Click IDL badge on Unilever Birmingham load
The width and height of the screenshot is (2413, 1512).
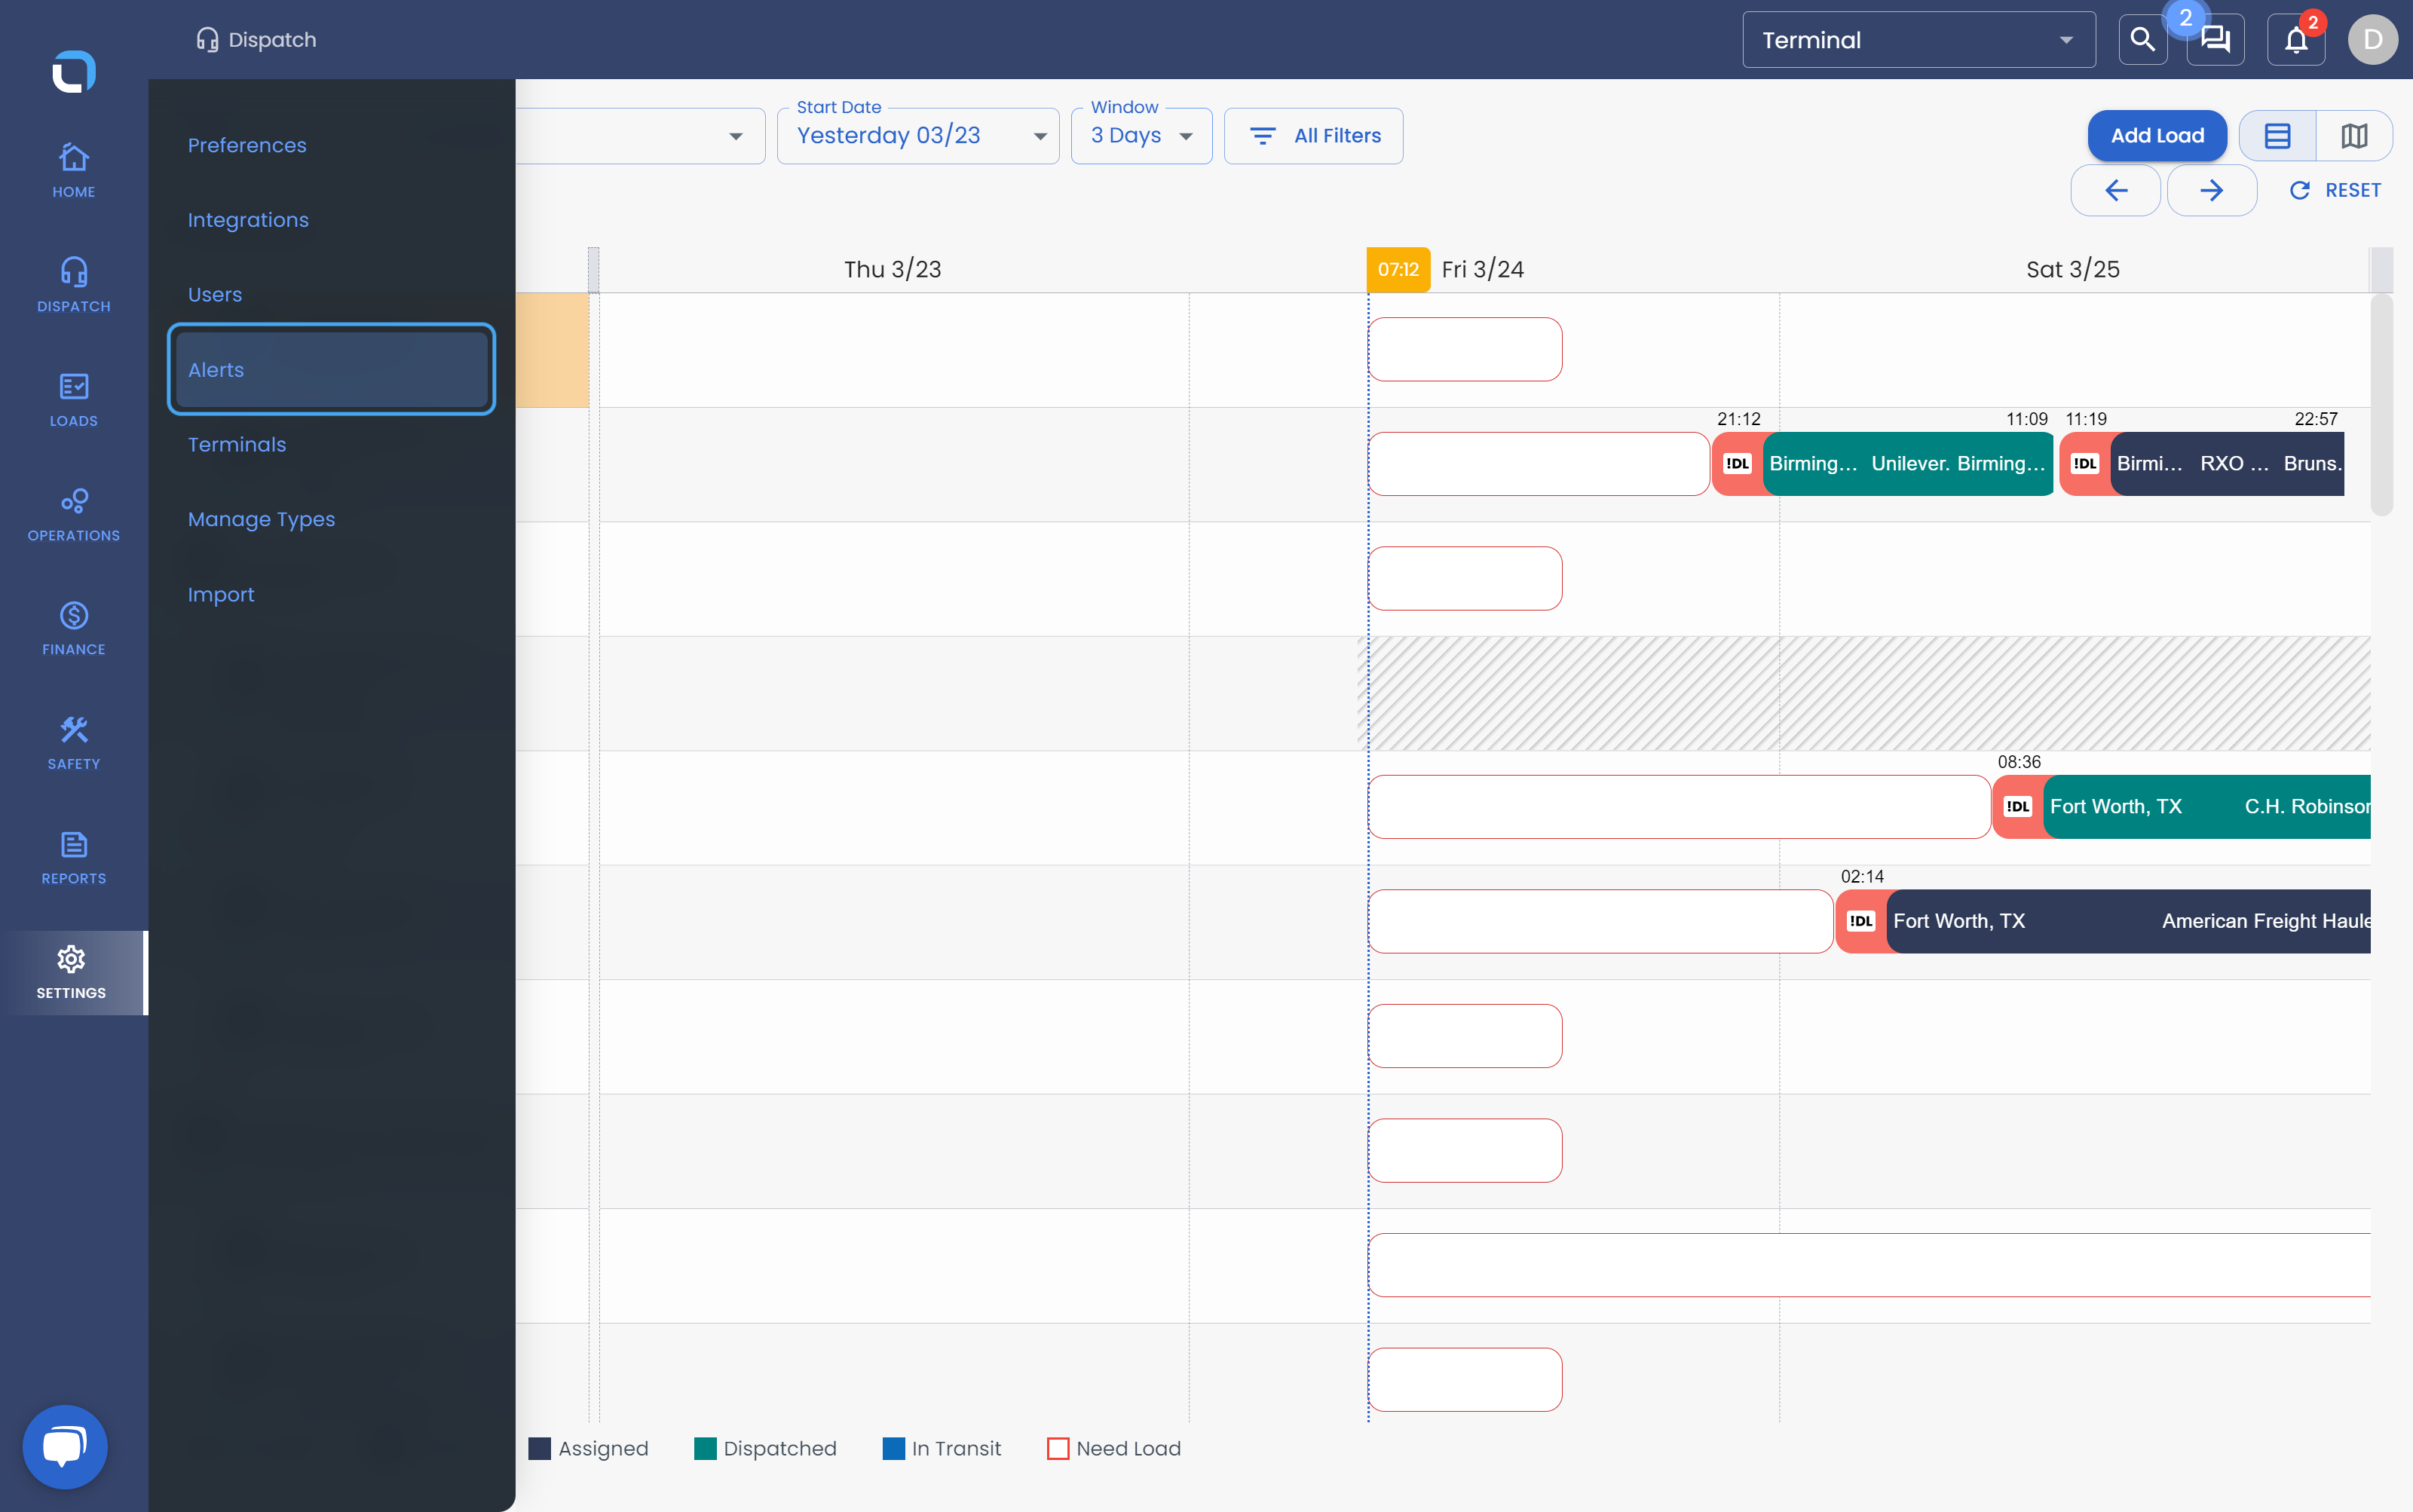(x=1737, y=463)
